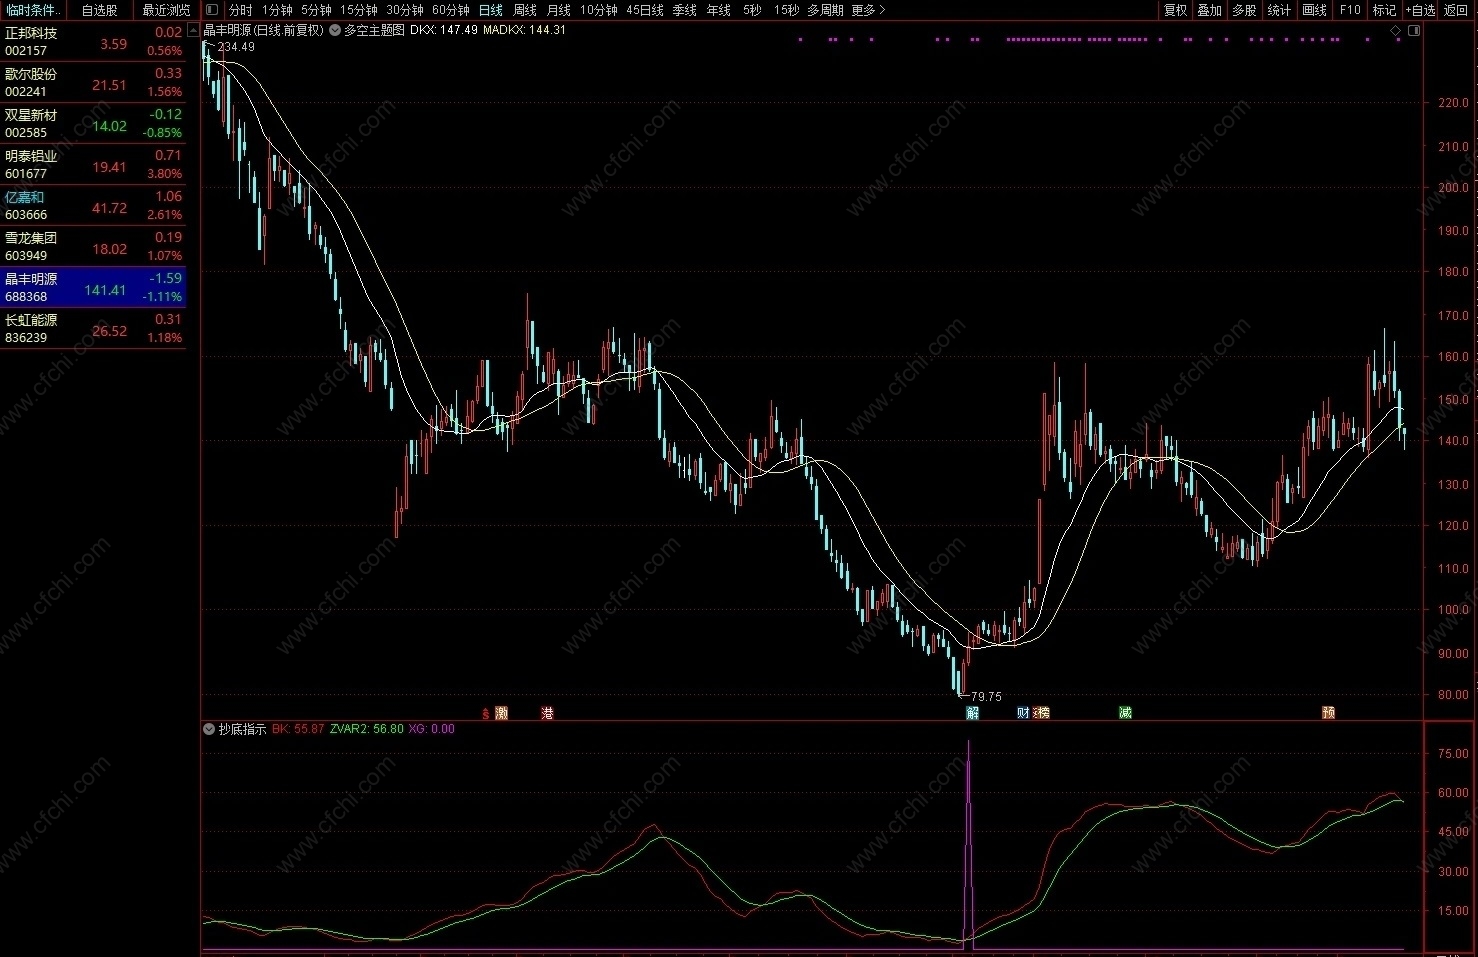
Task: Open the 抄底指示 indicator dropdown arrow
Action: pyautogui.click(x=210, y=729)
